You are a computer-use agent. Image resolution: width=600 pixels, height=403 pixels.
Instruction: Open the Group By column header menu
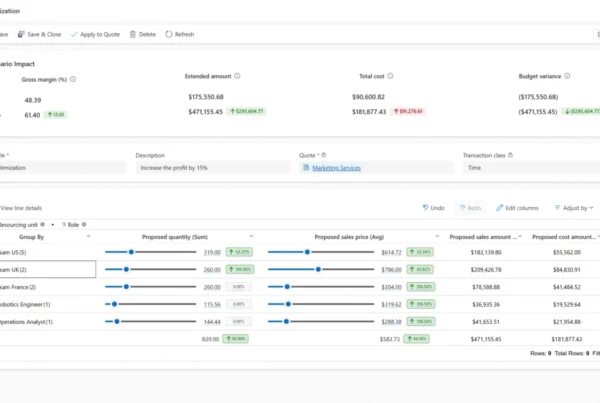pyautogui.click(x=87, y=237)
